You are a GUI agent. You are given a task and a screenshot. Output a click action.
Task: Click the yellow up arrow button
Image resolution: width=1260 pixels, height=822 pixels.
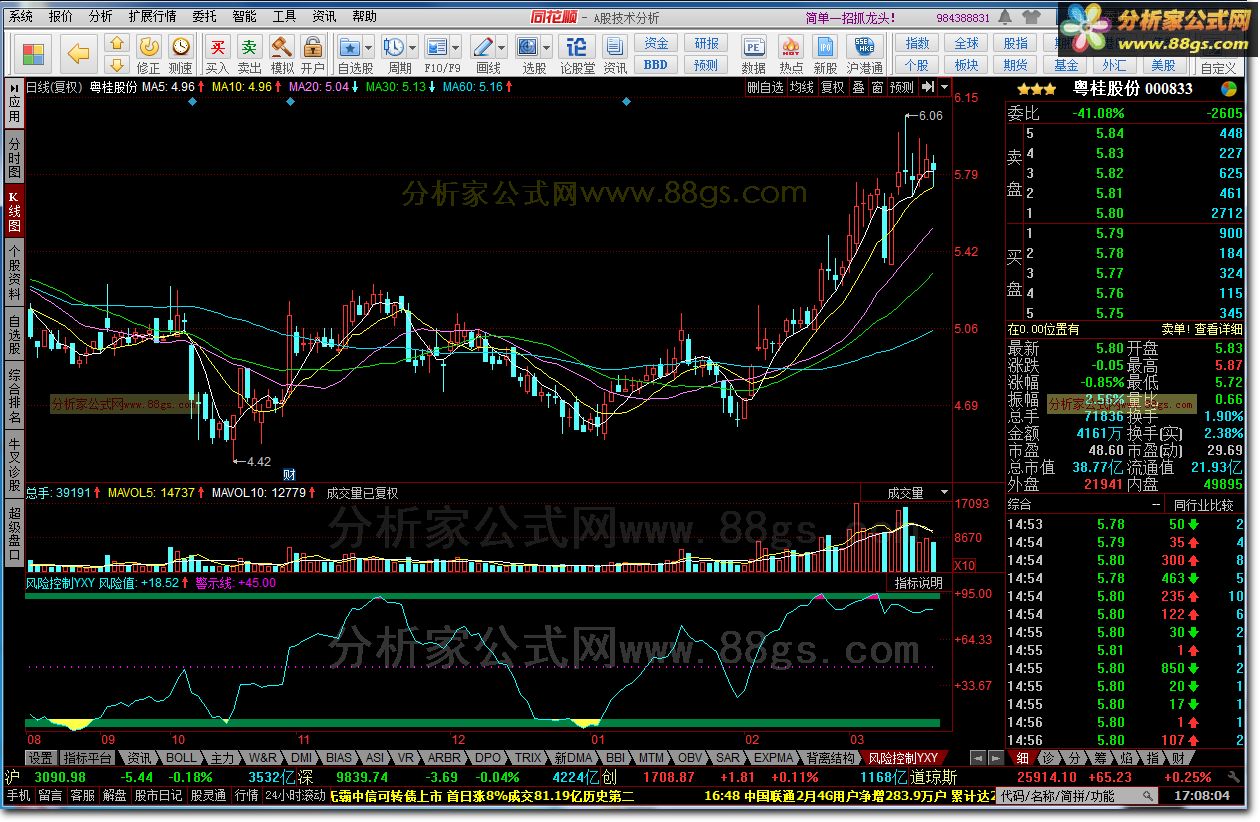coord(117,43)
